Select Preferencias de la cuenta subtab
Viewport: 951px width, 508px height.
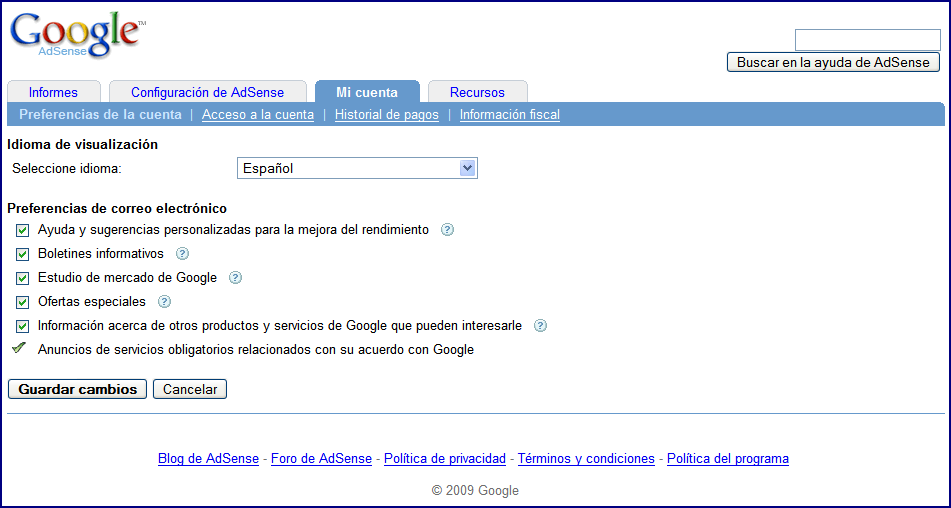[101, 114]
